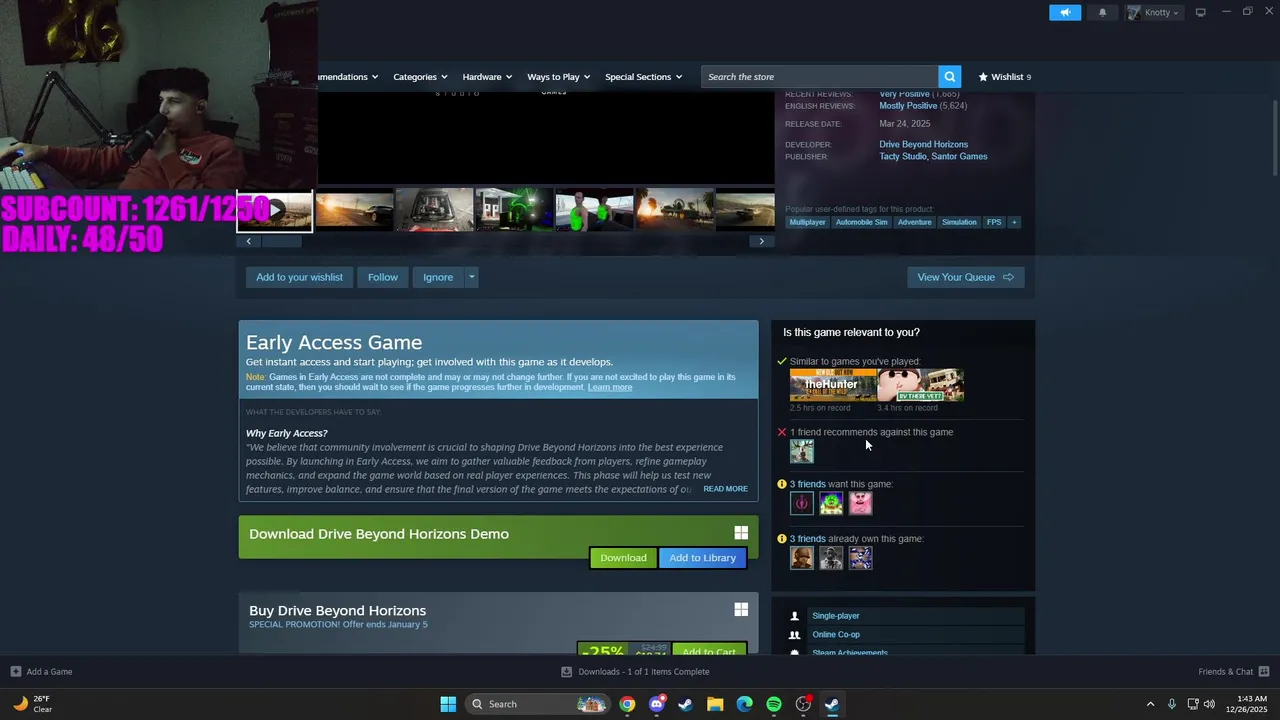Open Microsoft Edge from the taskbar
The image size is (1280, 720).
pyautogui.click(x=744, y=704)
